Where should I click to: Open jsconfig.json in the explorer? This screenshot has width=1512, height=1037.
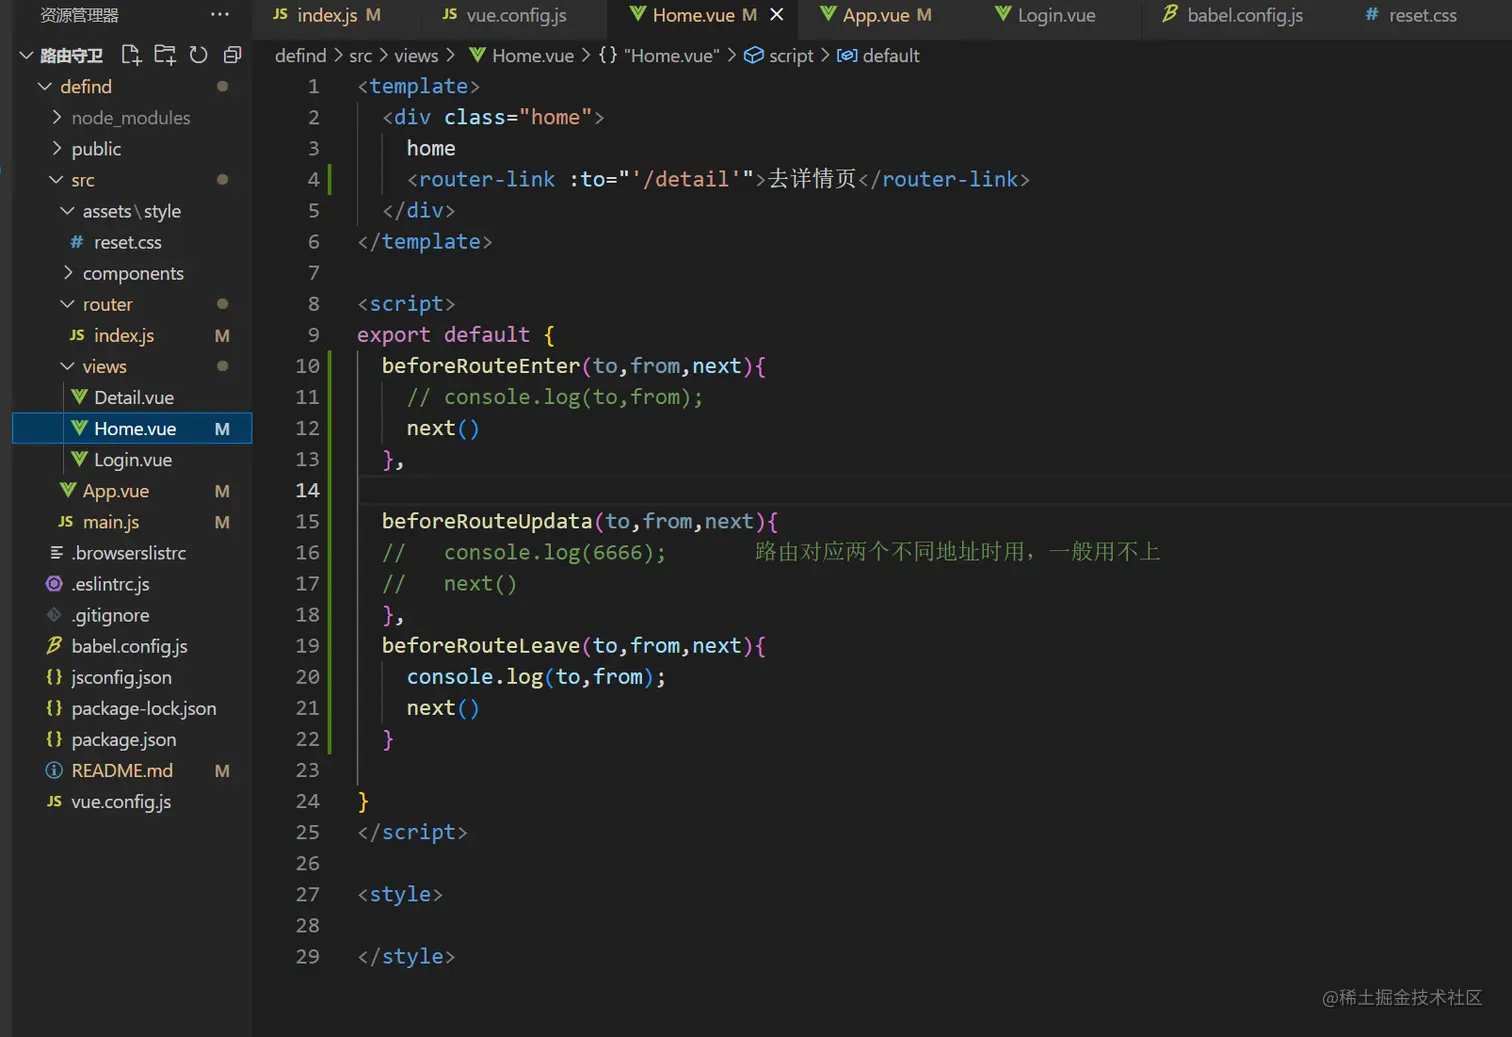coord(132,677)
